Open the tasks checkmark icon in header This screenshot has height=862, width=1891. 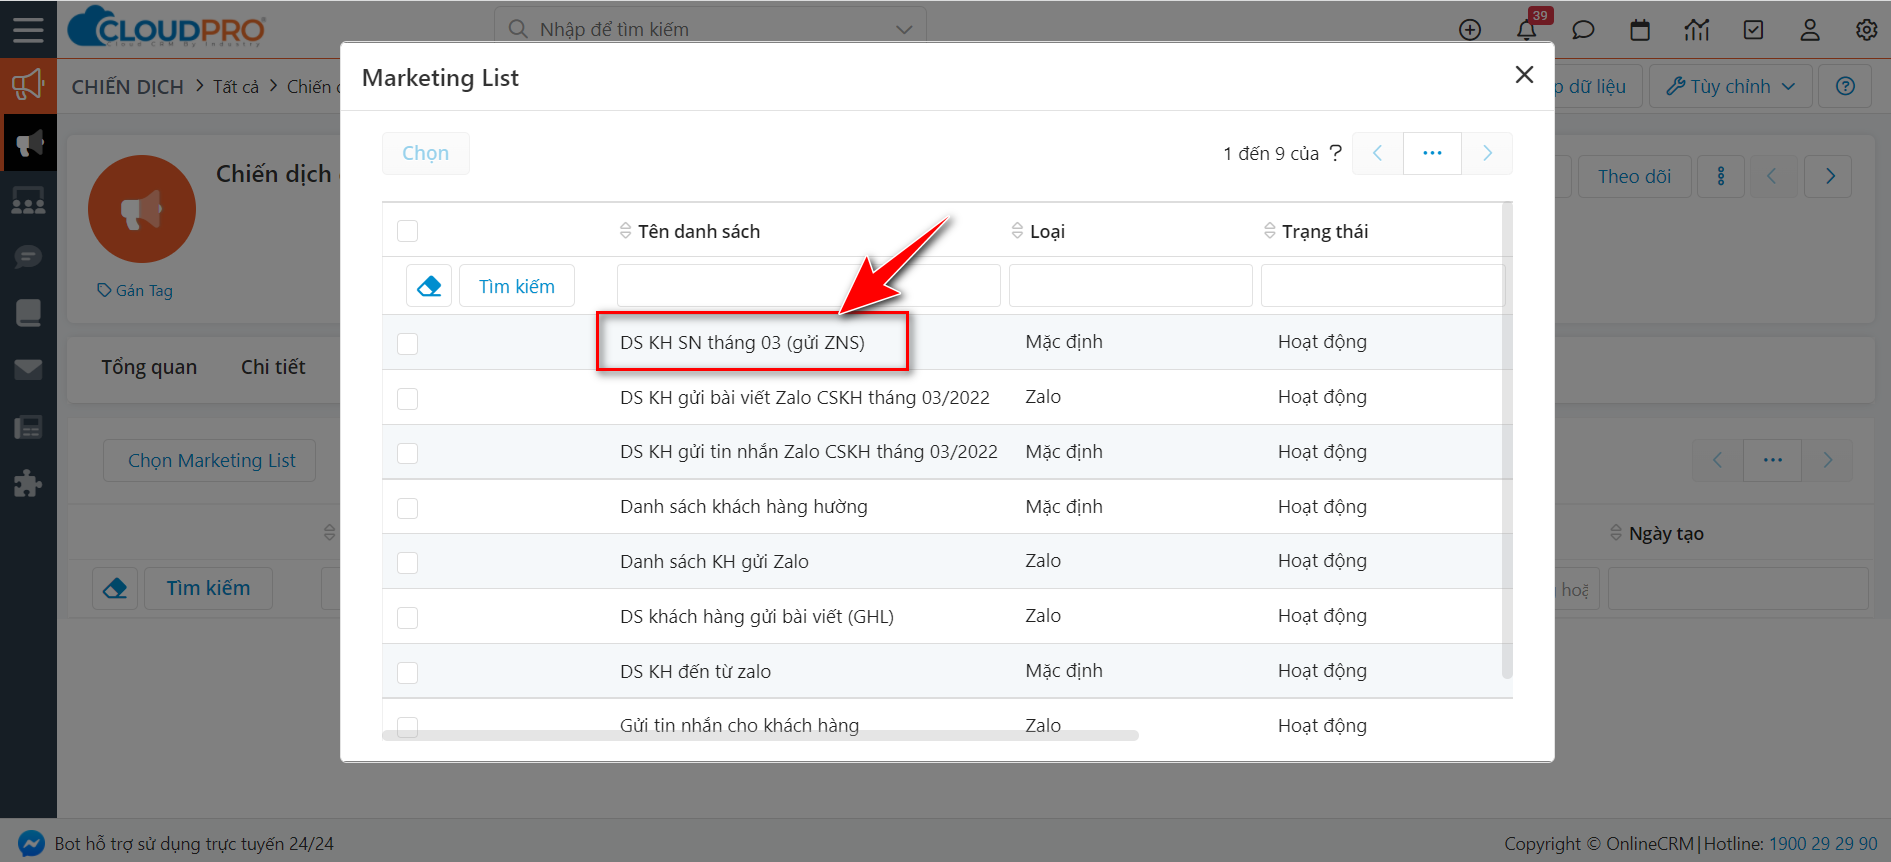(1753, 30)
